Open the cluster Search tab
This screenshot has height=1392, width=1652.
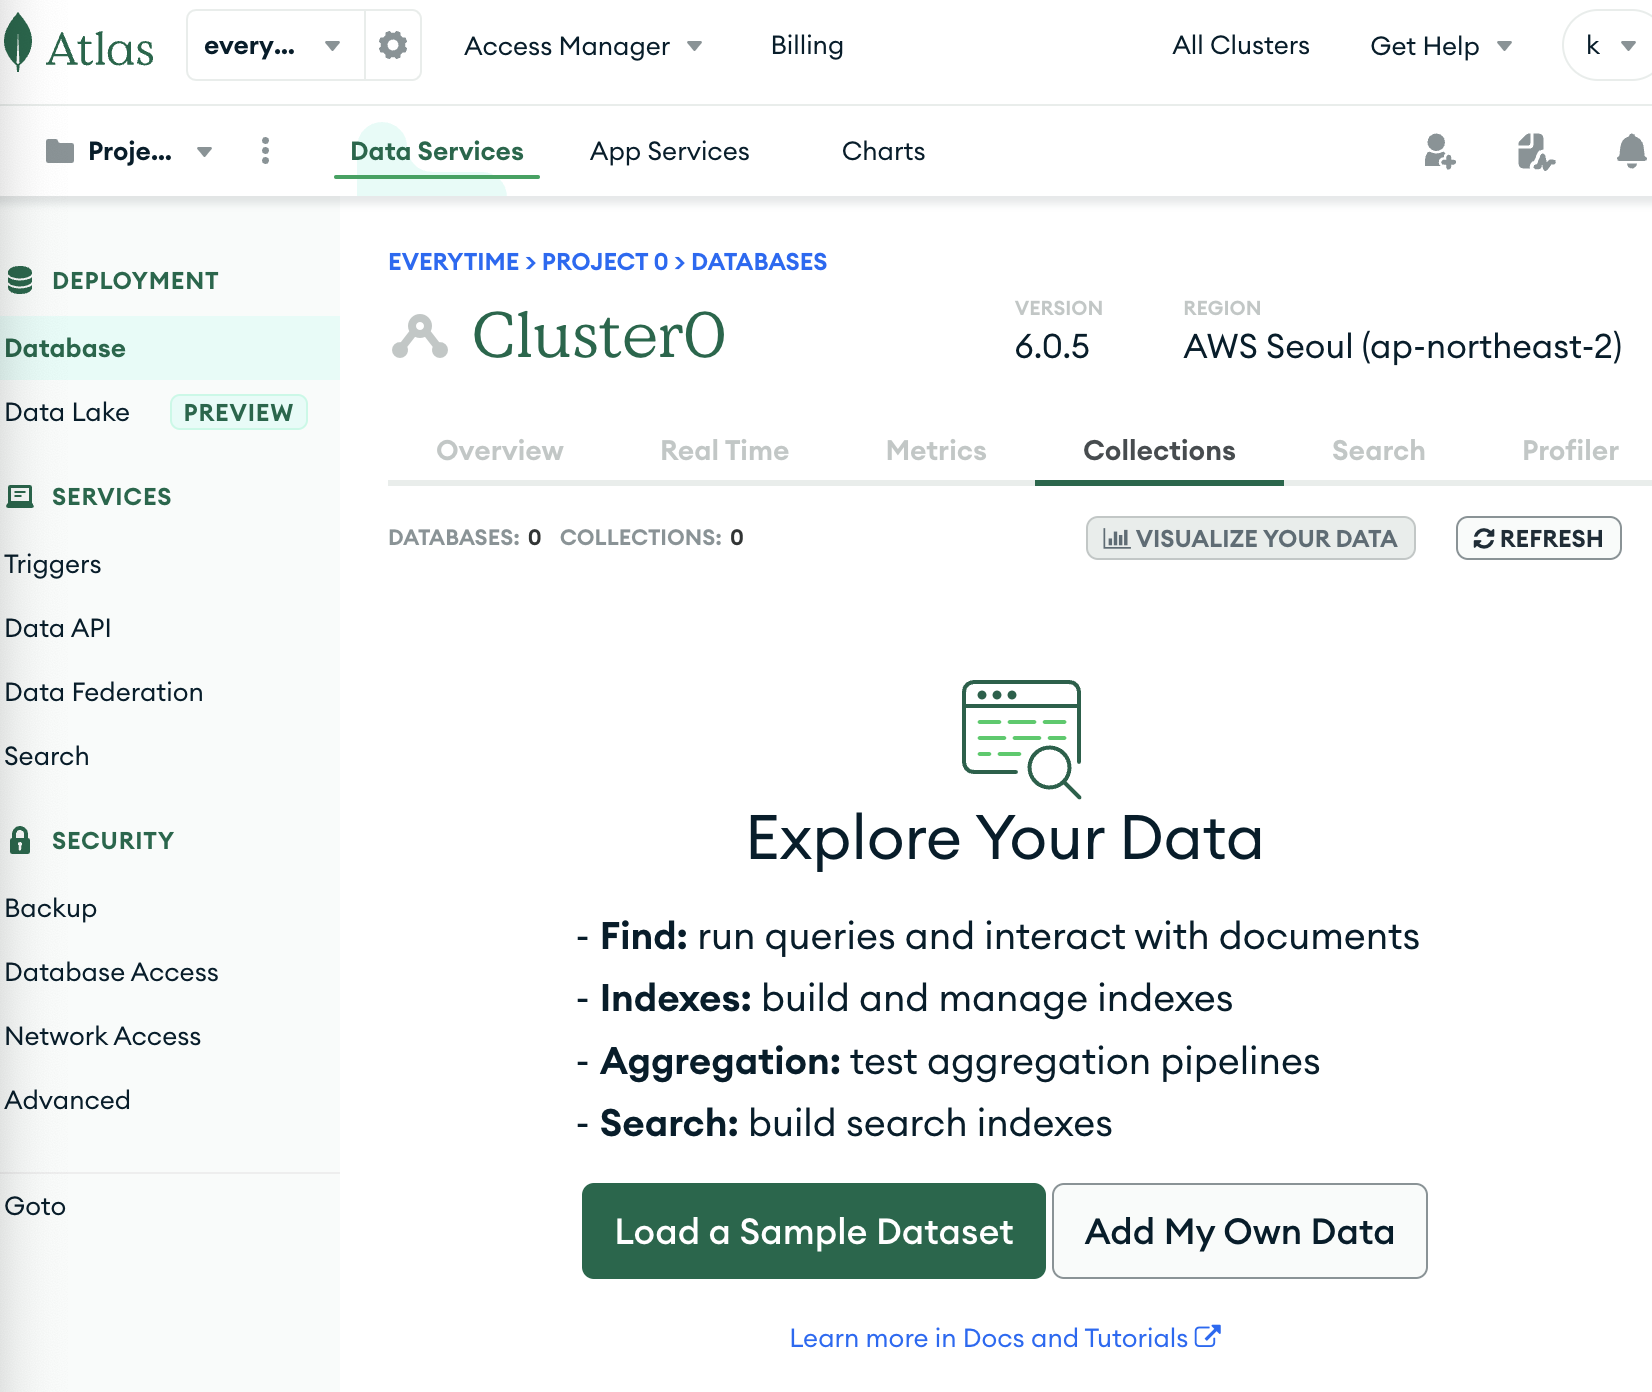click(1378, 450)
